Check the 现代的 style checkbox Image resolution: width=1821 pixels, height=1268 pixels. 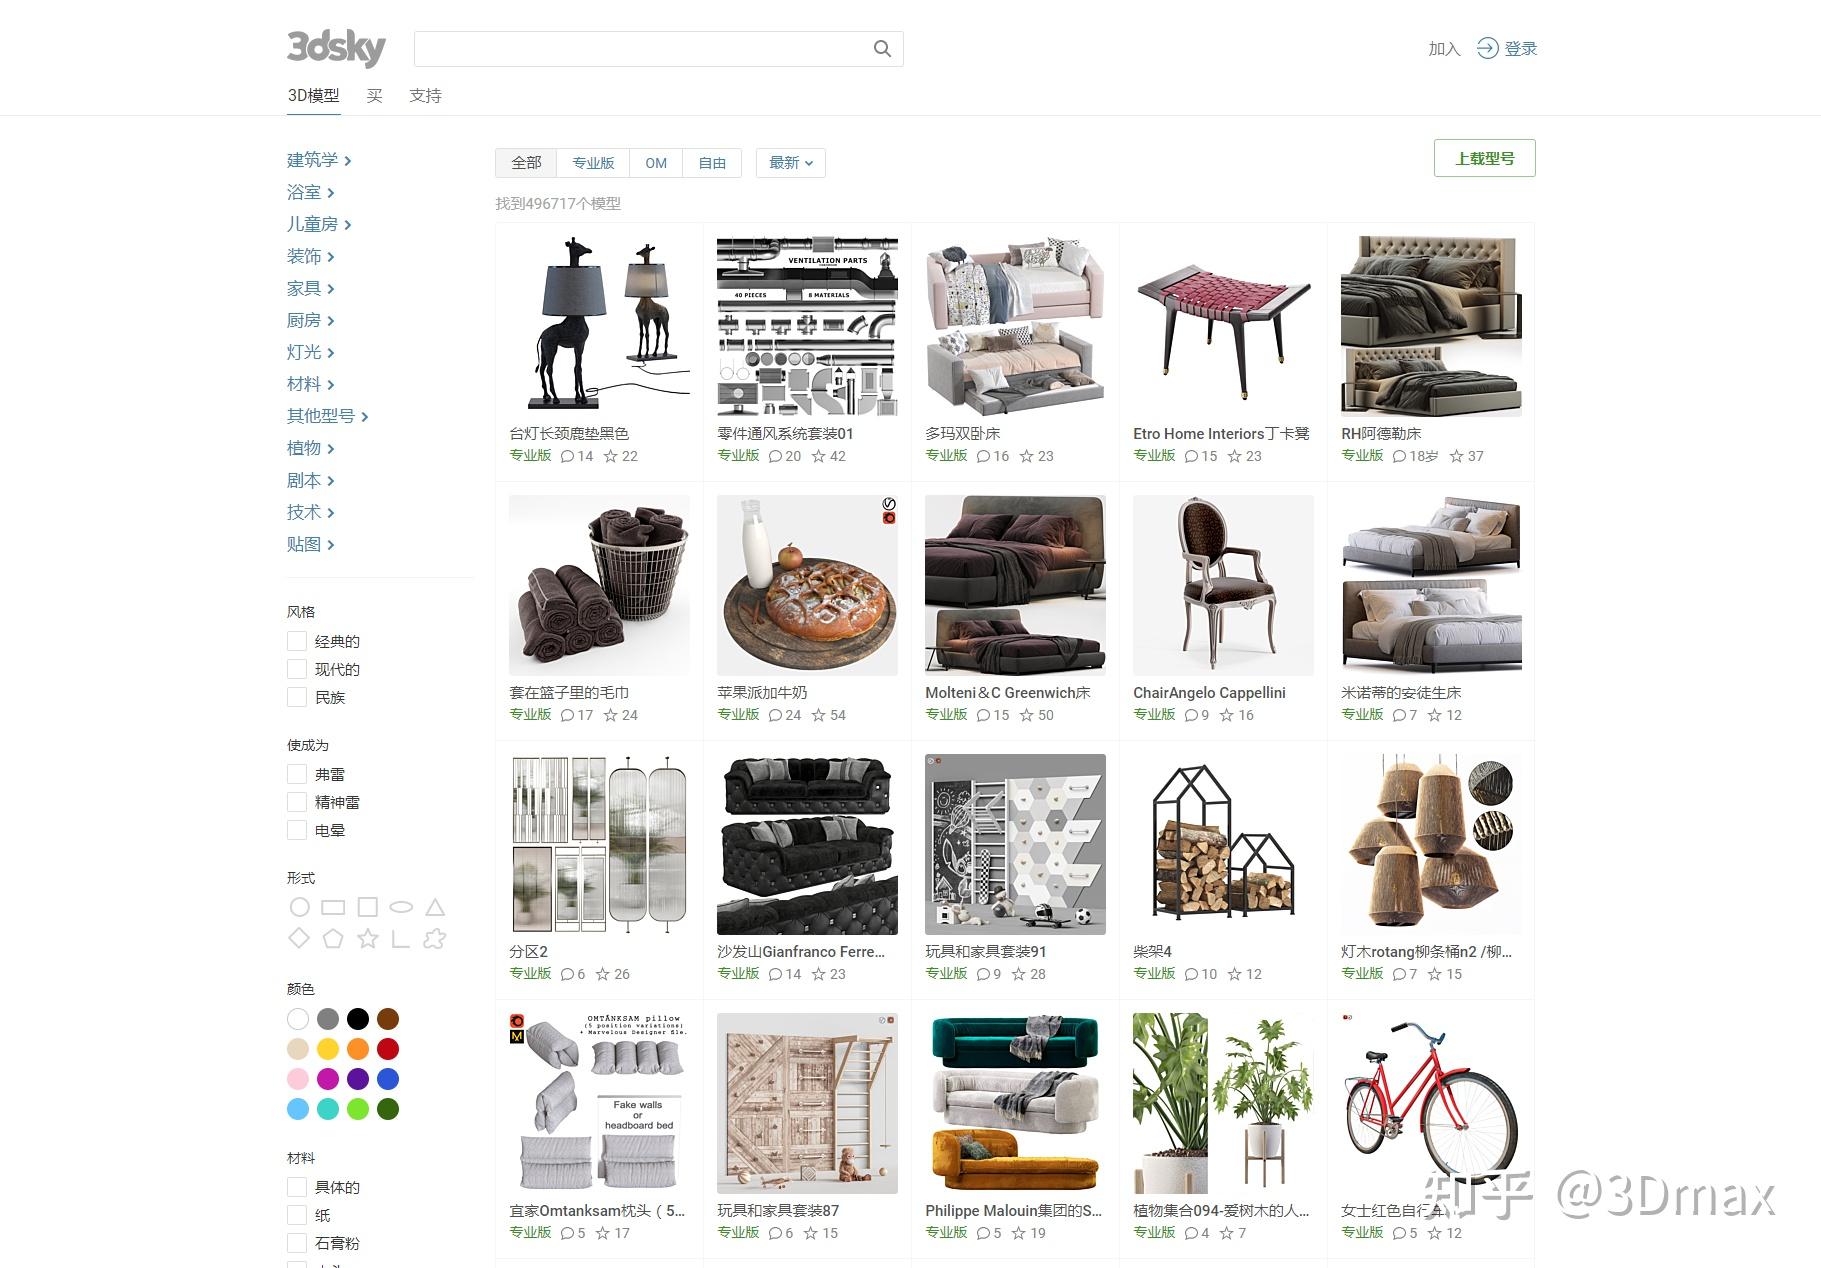[x=297, y=669]
